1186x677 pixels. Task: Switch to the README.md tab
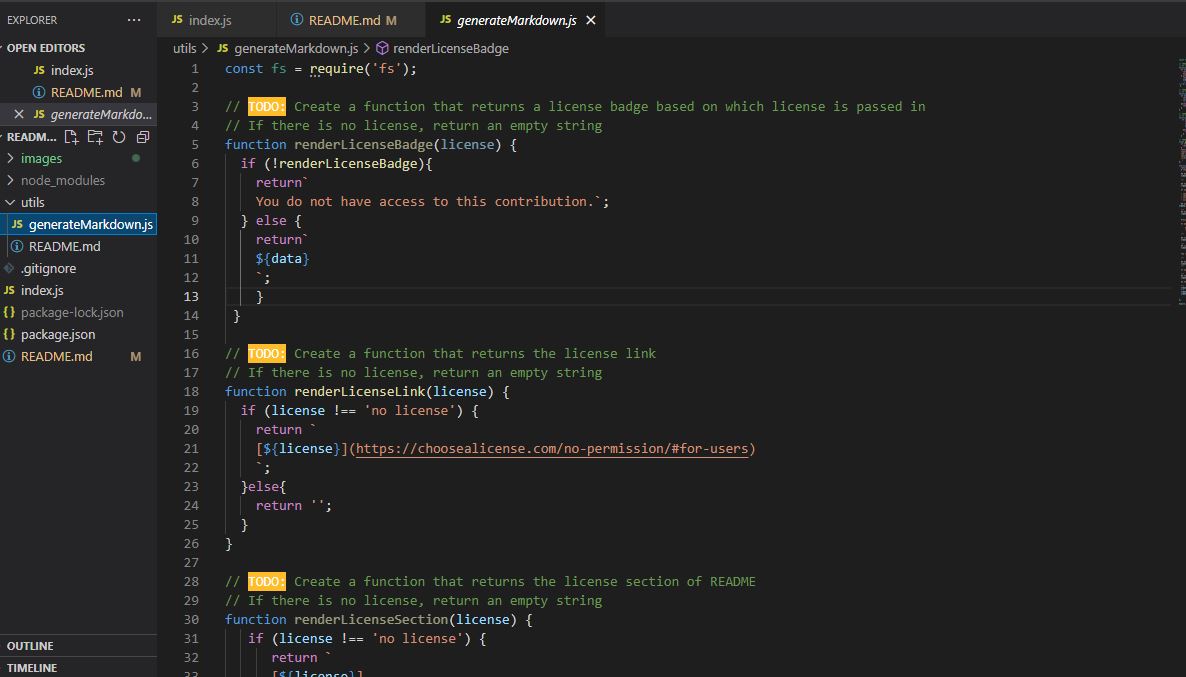point(347,18)
